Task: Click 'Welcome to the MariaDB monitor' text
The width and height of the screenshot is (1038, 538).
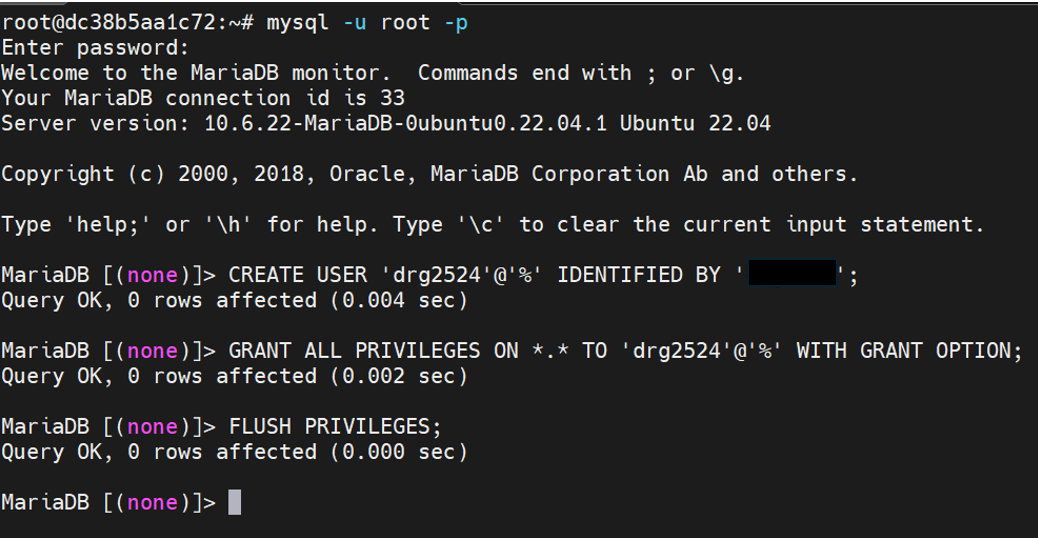Action: click(x=196, y=73)
